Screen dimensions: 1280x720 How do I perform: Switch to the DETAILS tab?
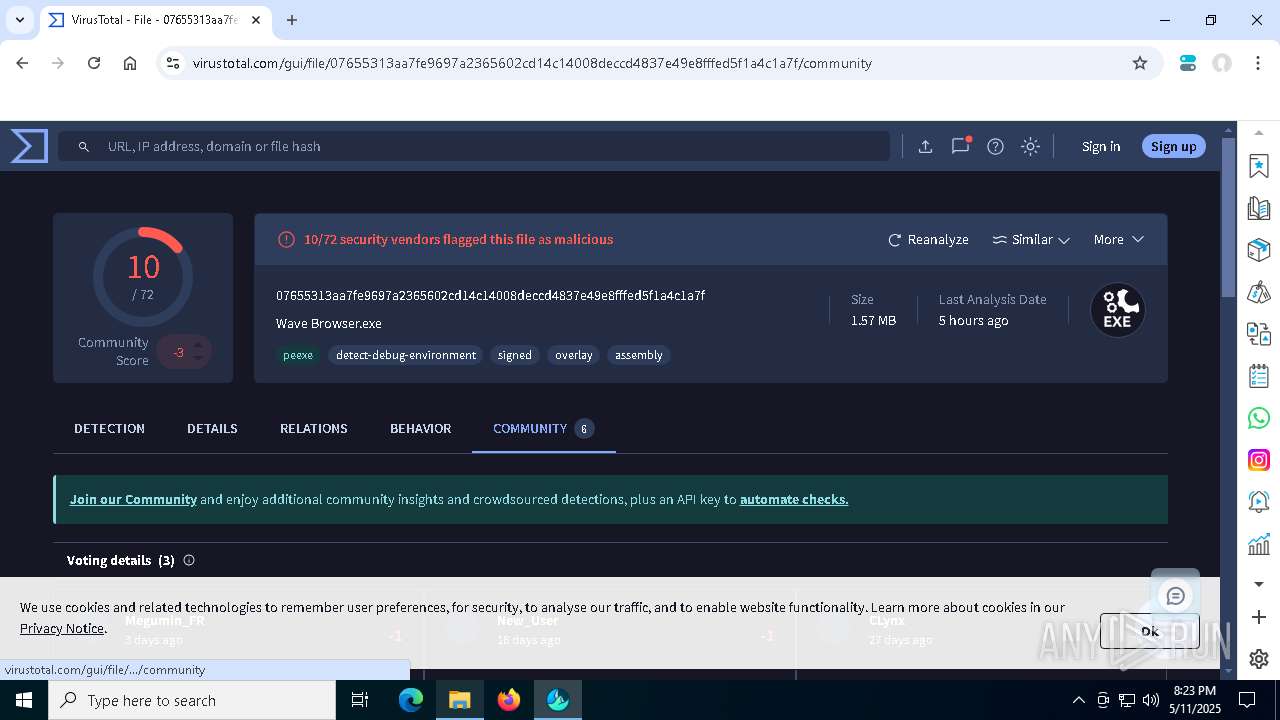(x=212, y=428)
